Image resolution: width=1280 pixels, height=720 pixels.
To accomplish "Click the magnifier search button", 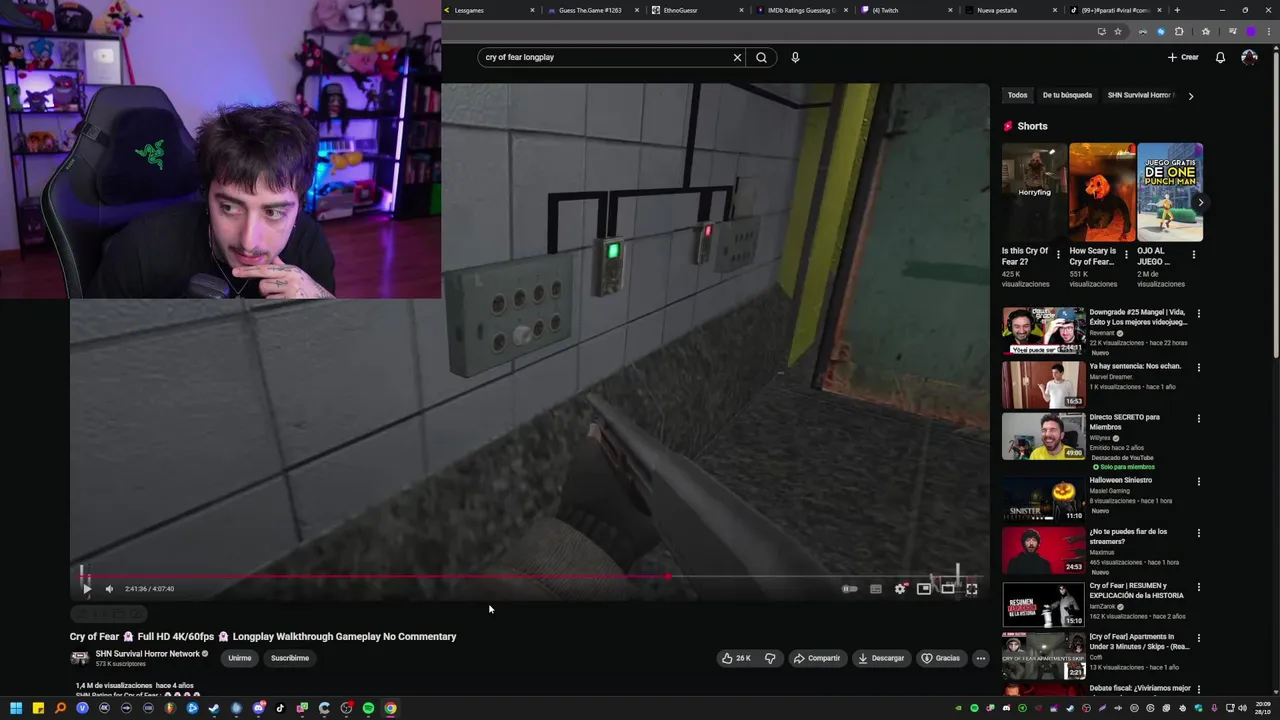I will click(761, 57).
